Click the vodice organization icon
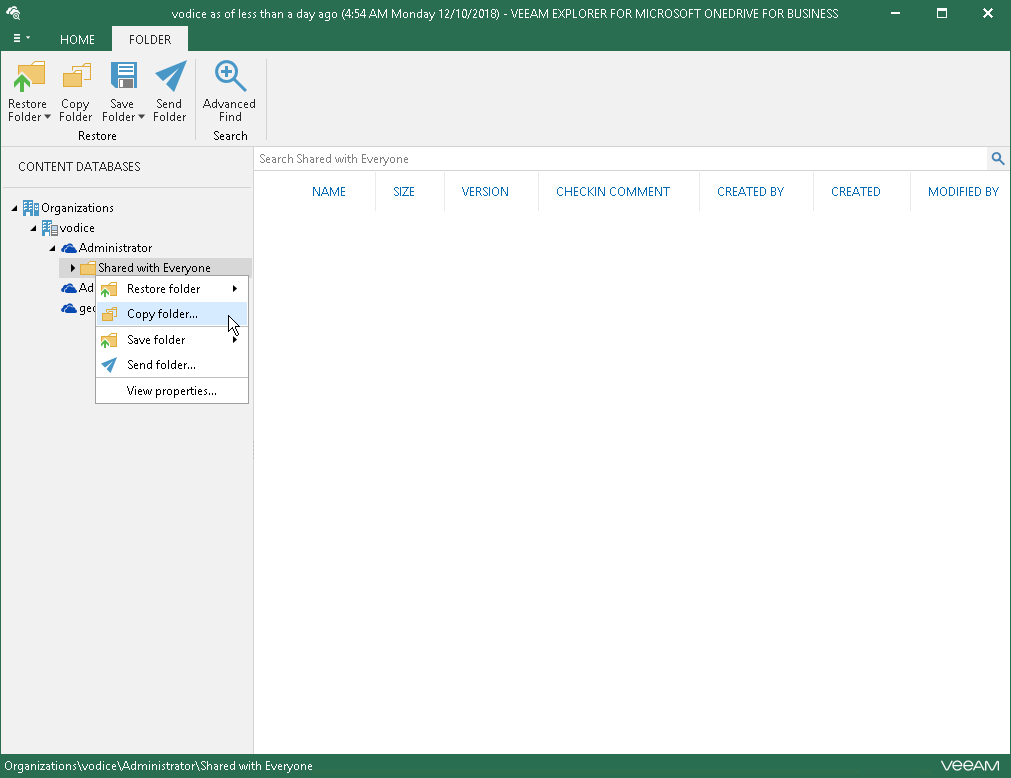1011x778 pixels. pos(50,228)
